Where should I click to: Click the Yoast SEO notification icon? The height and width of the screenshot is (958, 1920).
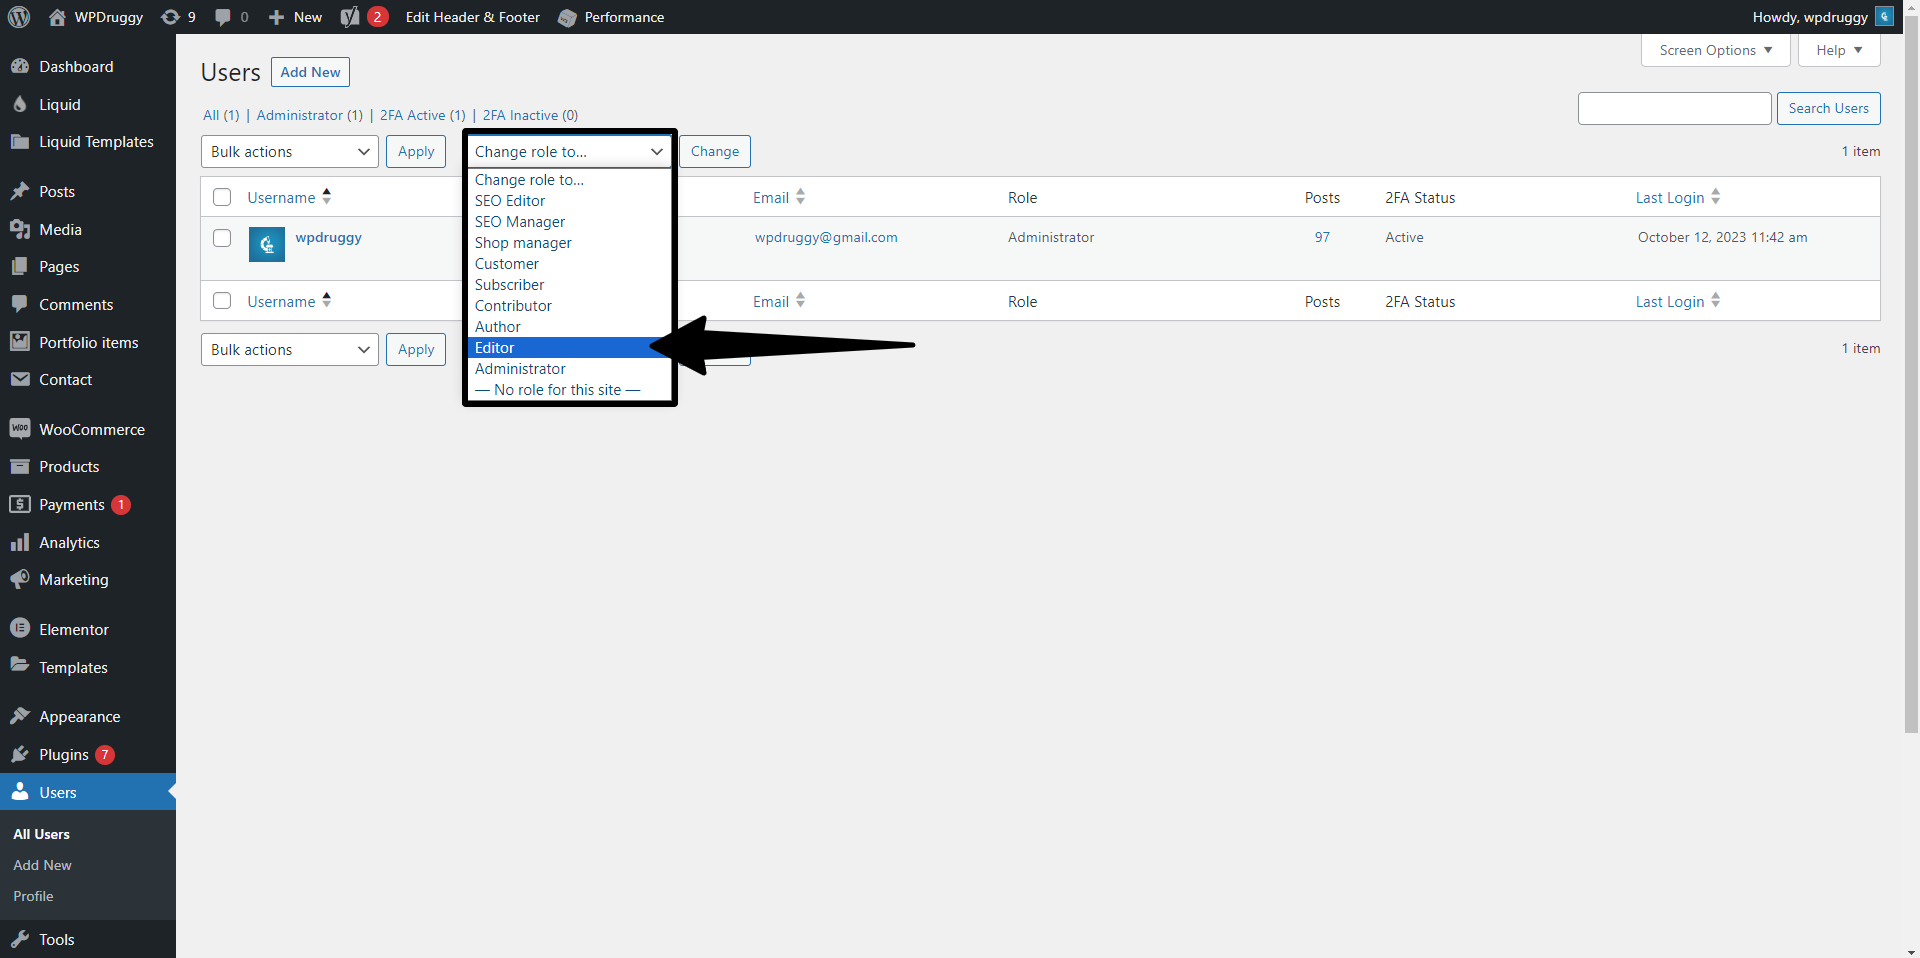click(349, 17)
